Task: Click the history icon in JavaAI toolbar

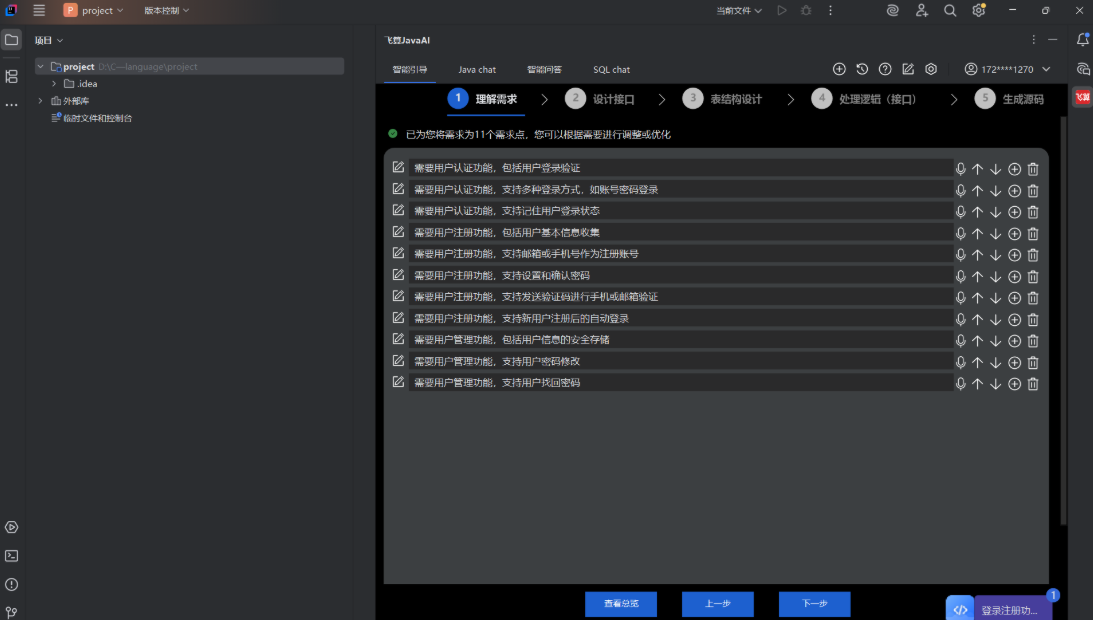Action: click(x=862, y=69)
